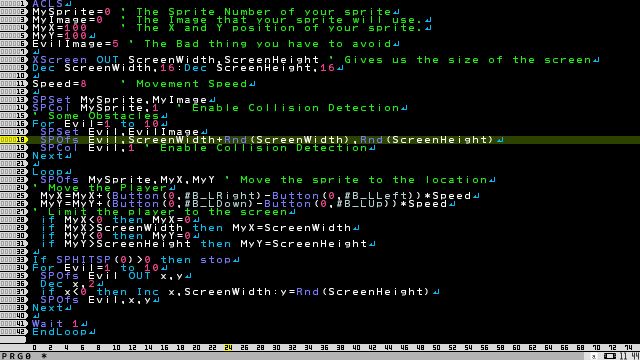
Task: Place cursor on the XScreen keyword
Action: (60, 60)
